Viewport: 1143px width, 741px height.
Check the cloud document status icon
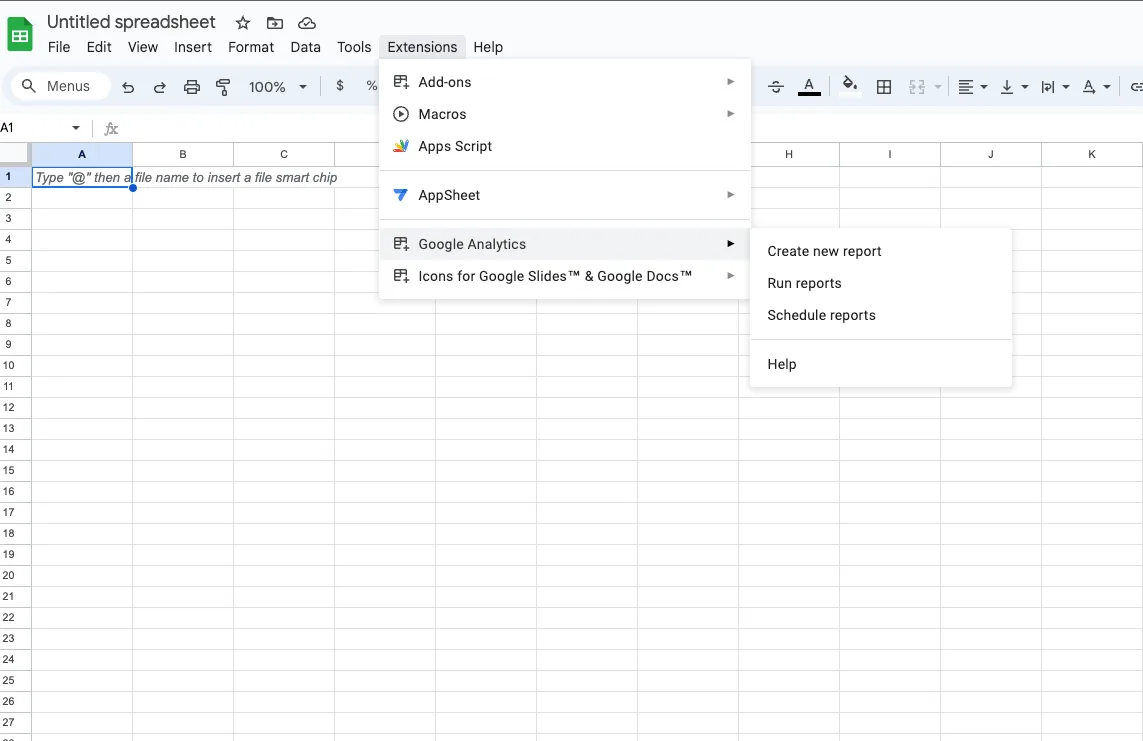point(307,23)
